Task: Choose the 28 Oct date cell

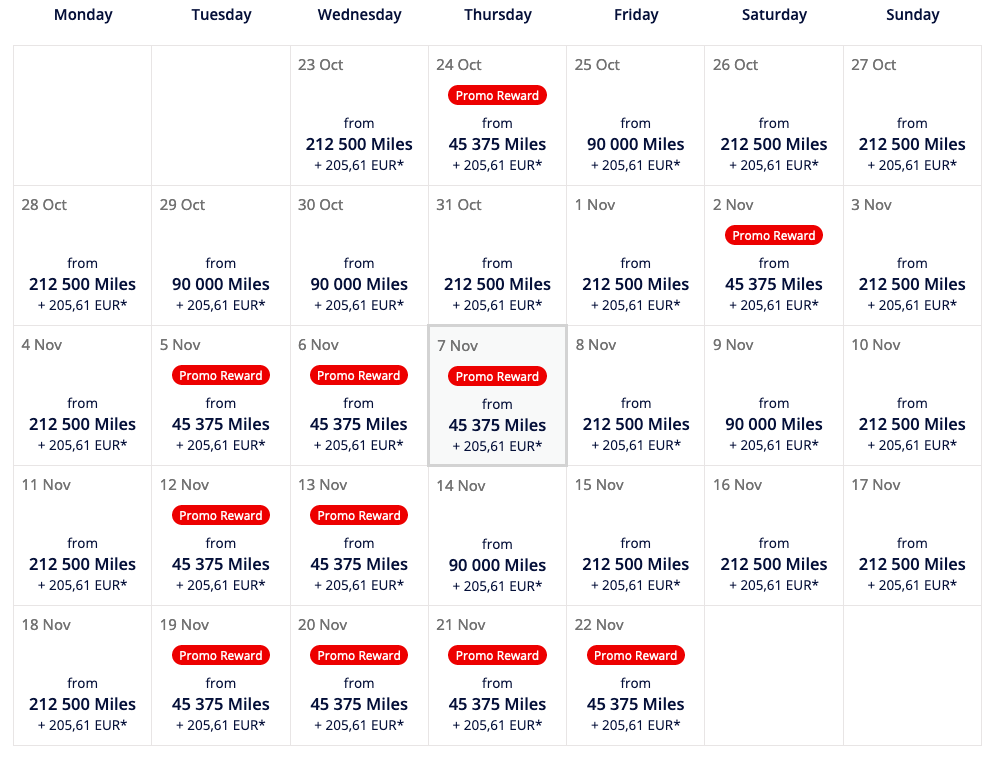Action: [82, 255]
